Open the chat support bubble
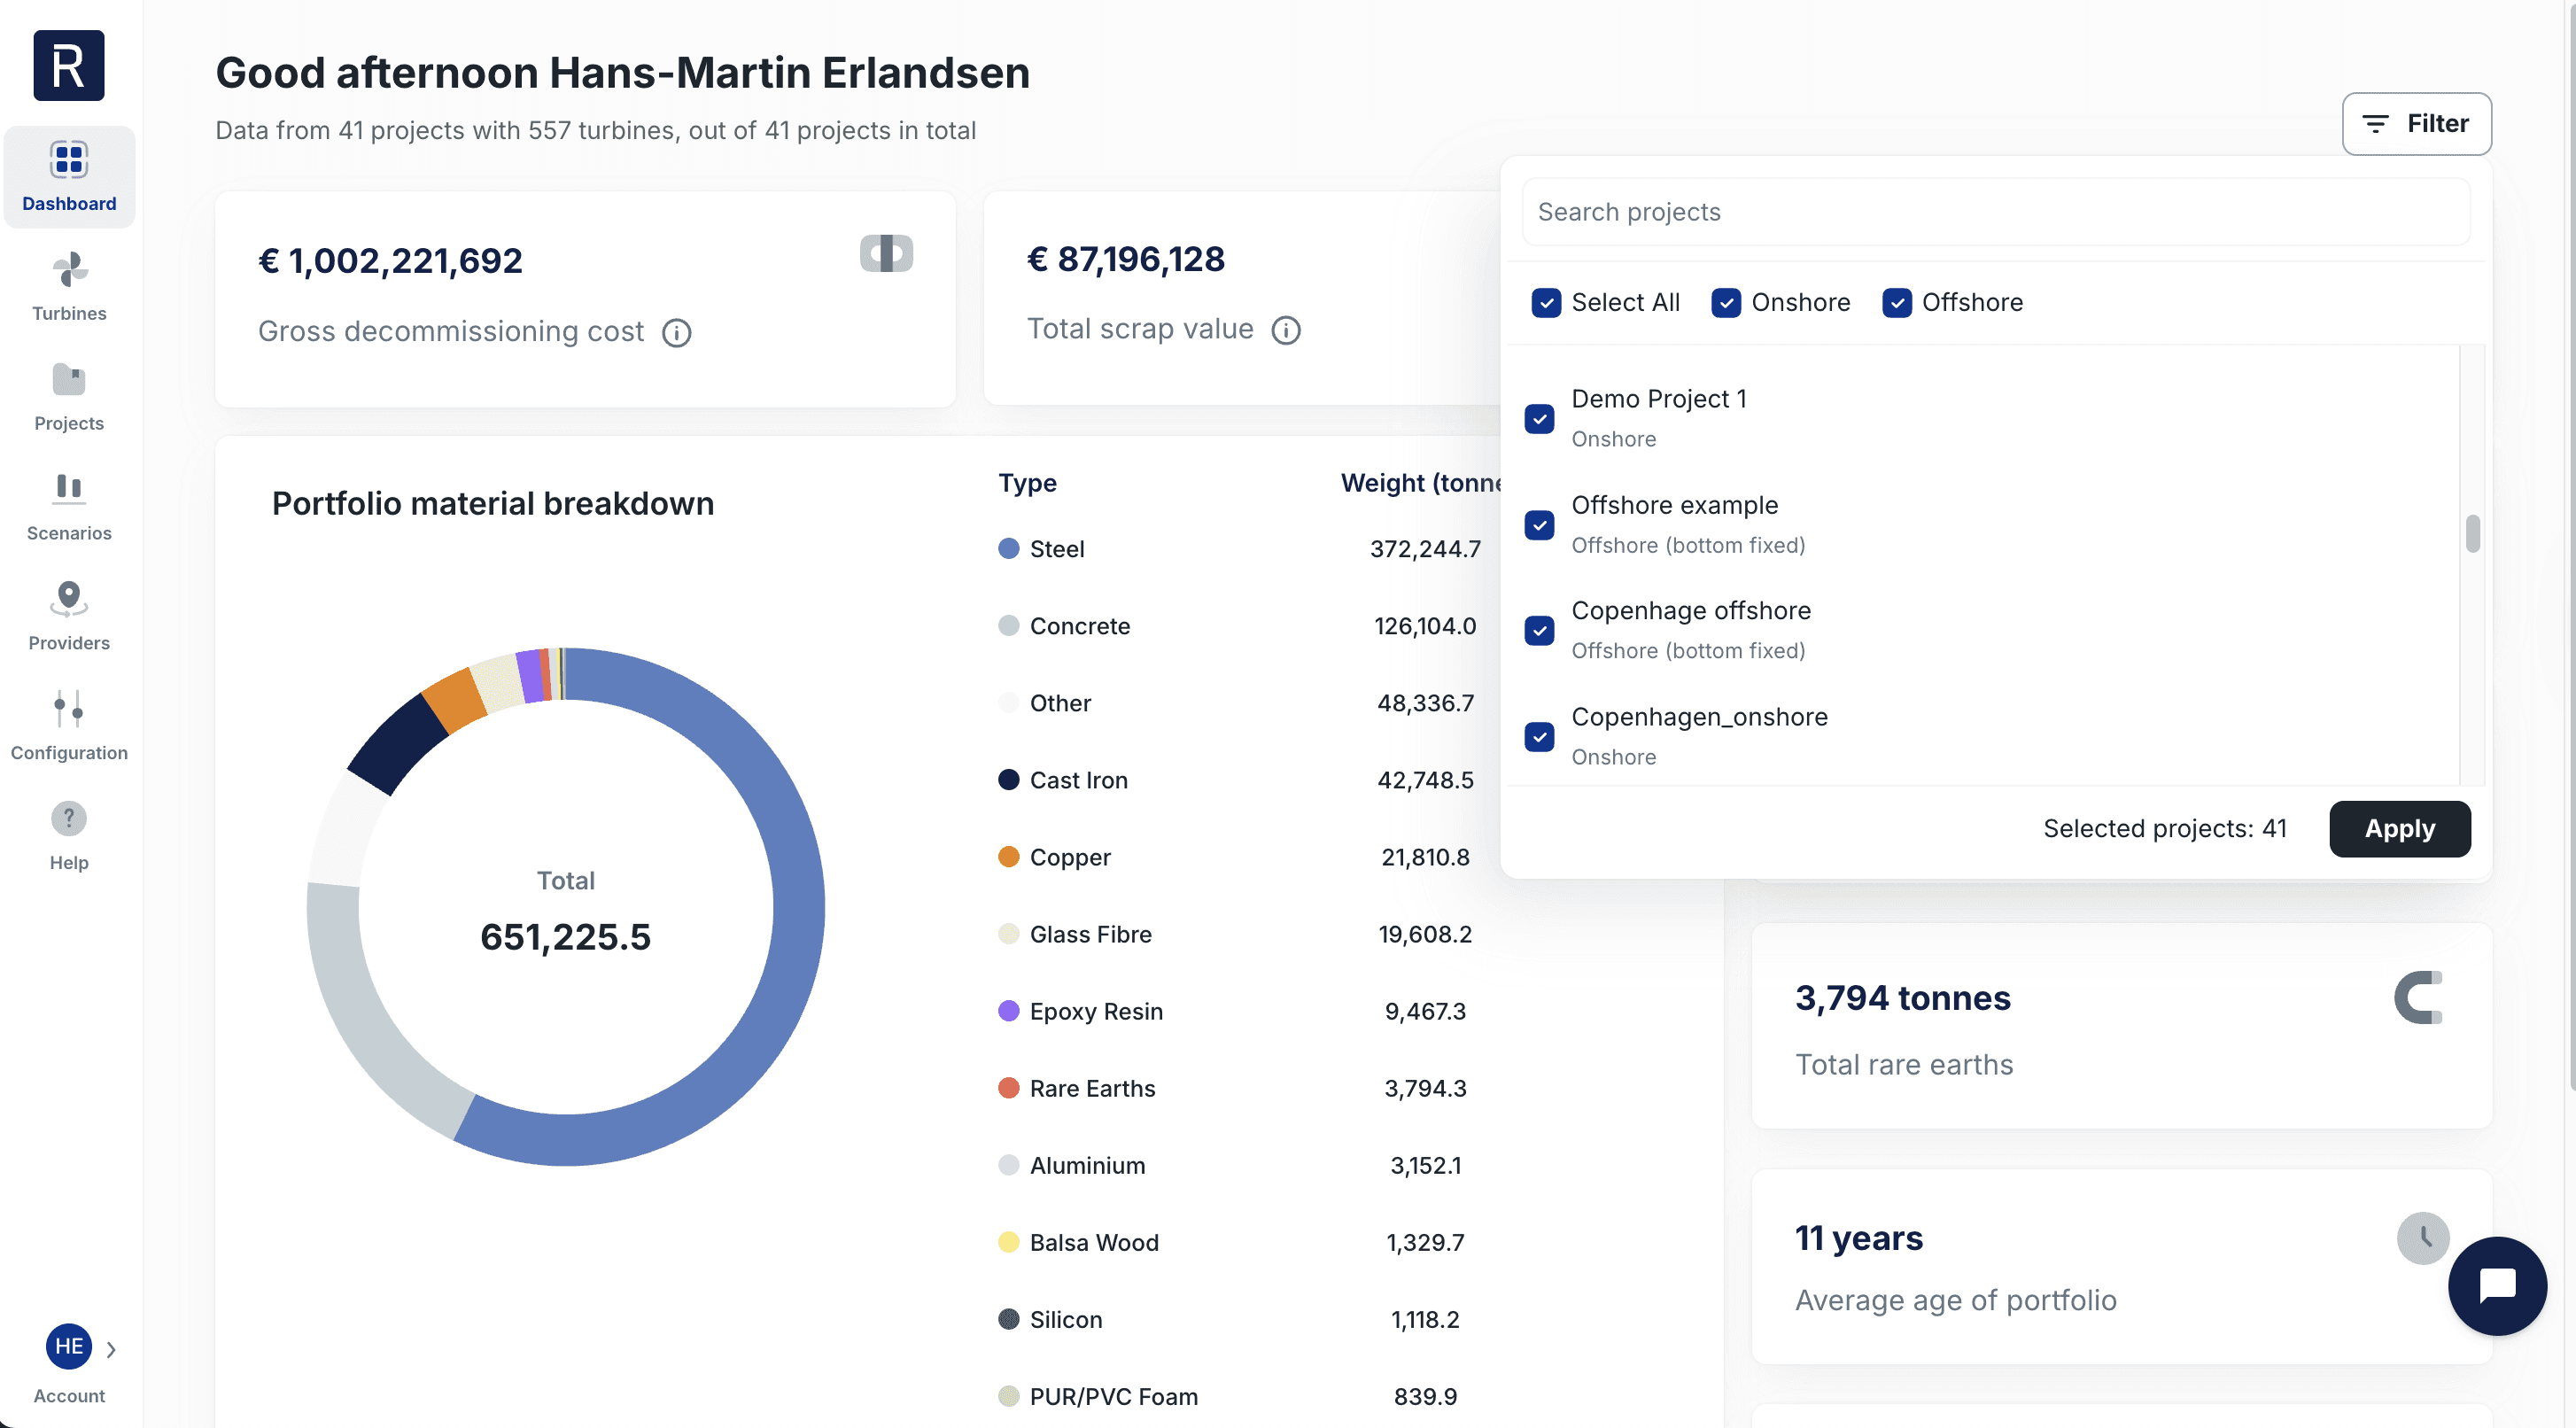This screenshot has width=2576, height=1428. [x=2496, y=1285]
